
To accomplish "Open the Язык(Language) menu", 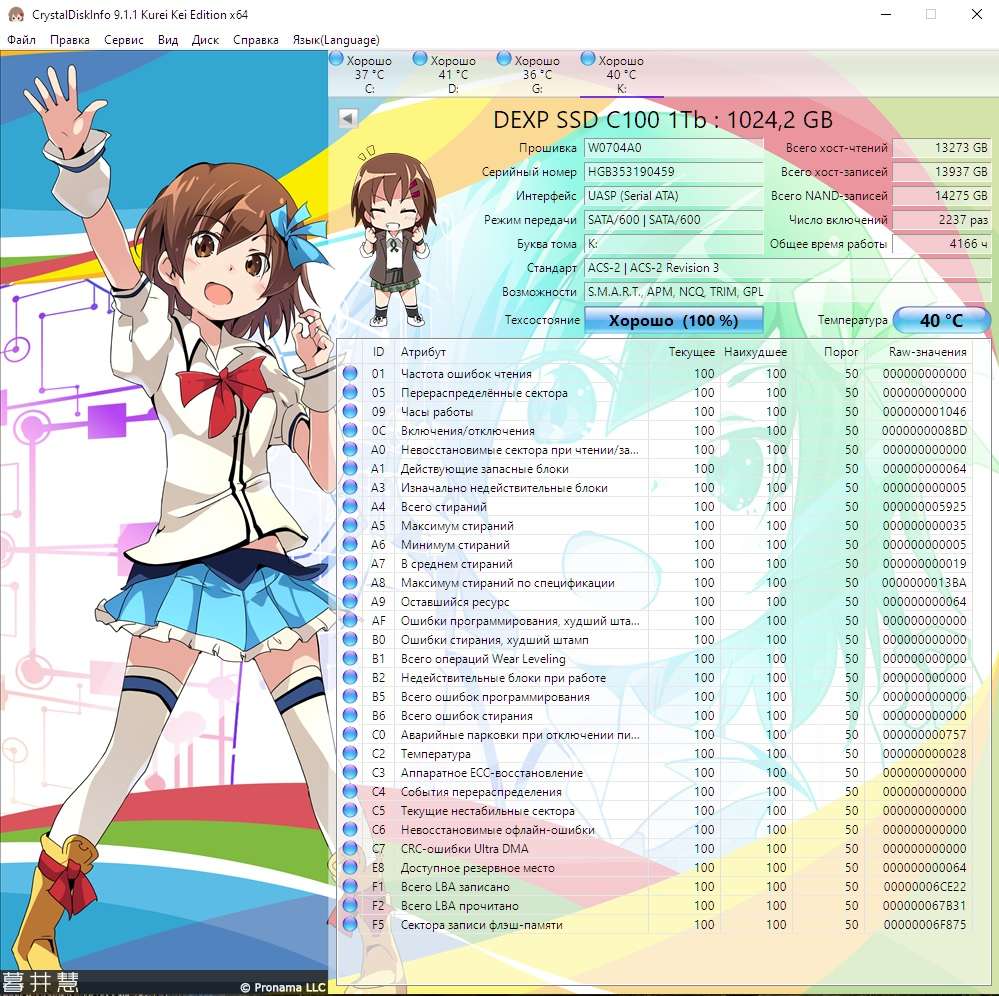I will pos(335,40).
